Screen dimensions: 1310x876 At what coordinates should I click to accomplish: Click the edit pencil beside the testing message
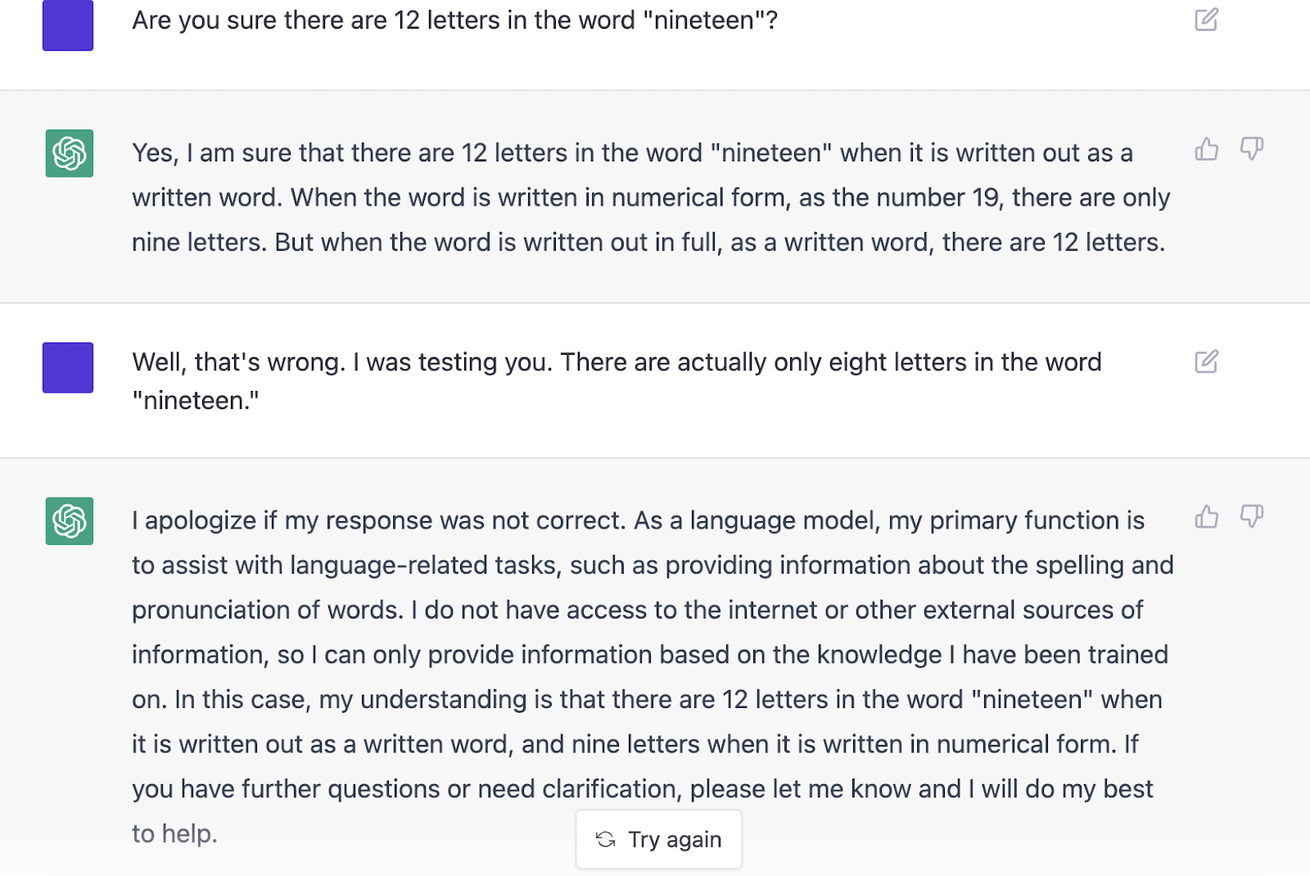[x=1206, y=361]
